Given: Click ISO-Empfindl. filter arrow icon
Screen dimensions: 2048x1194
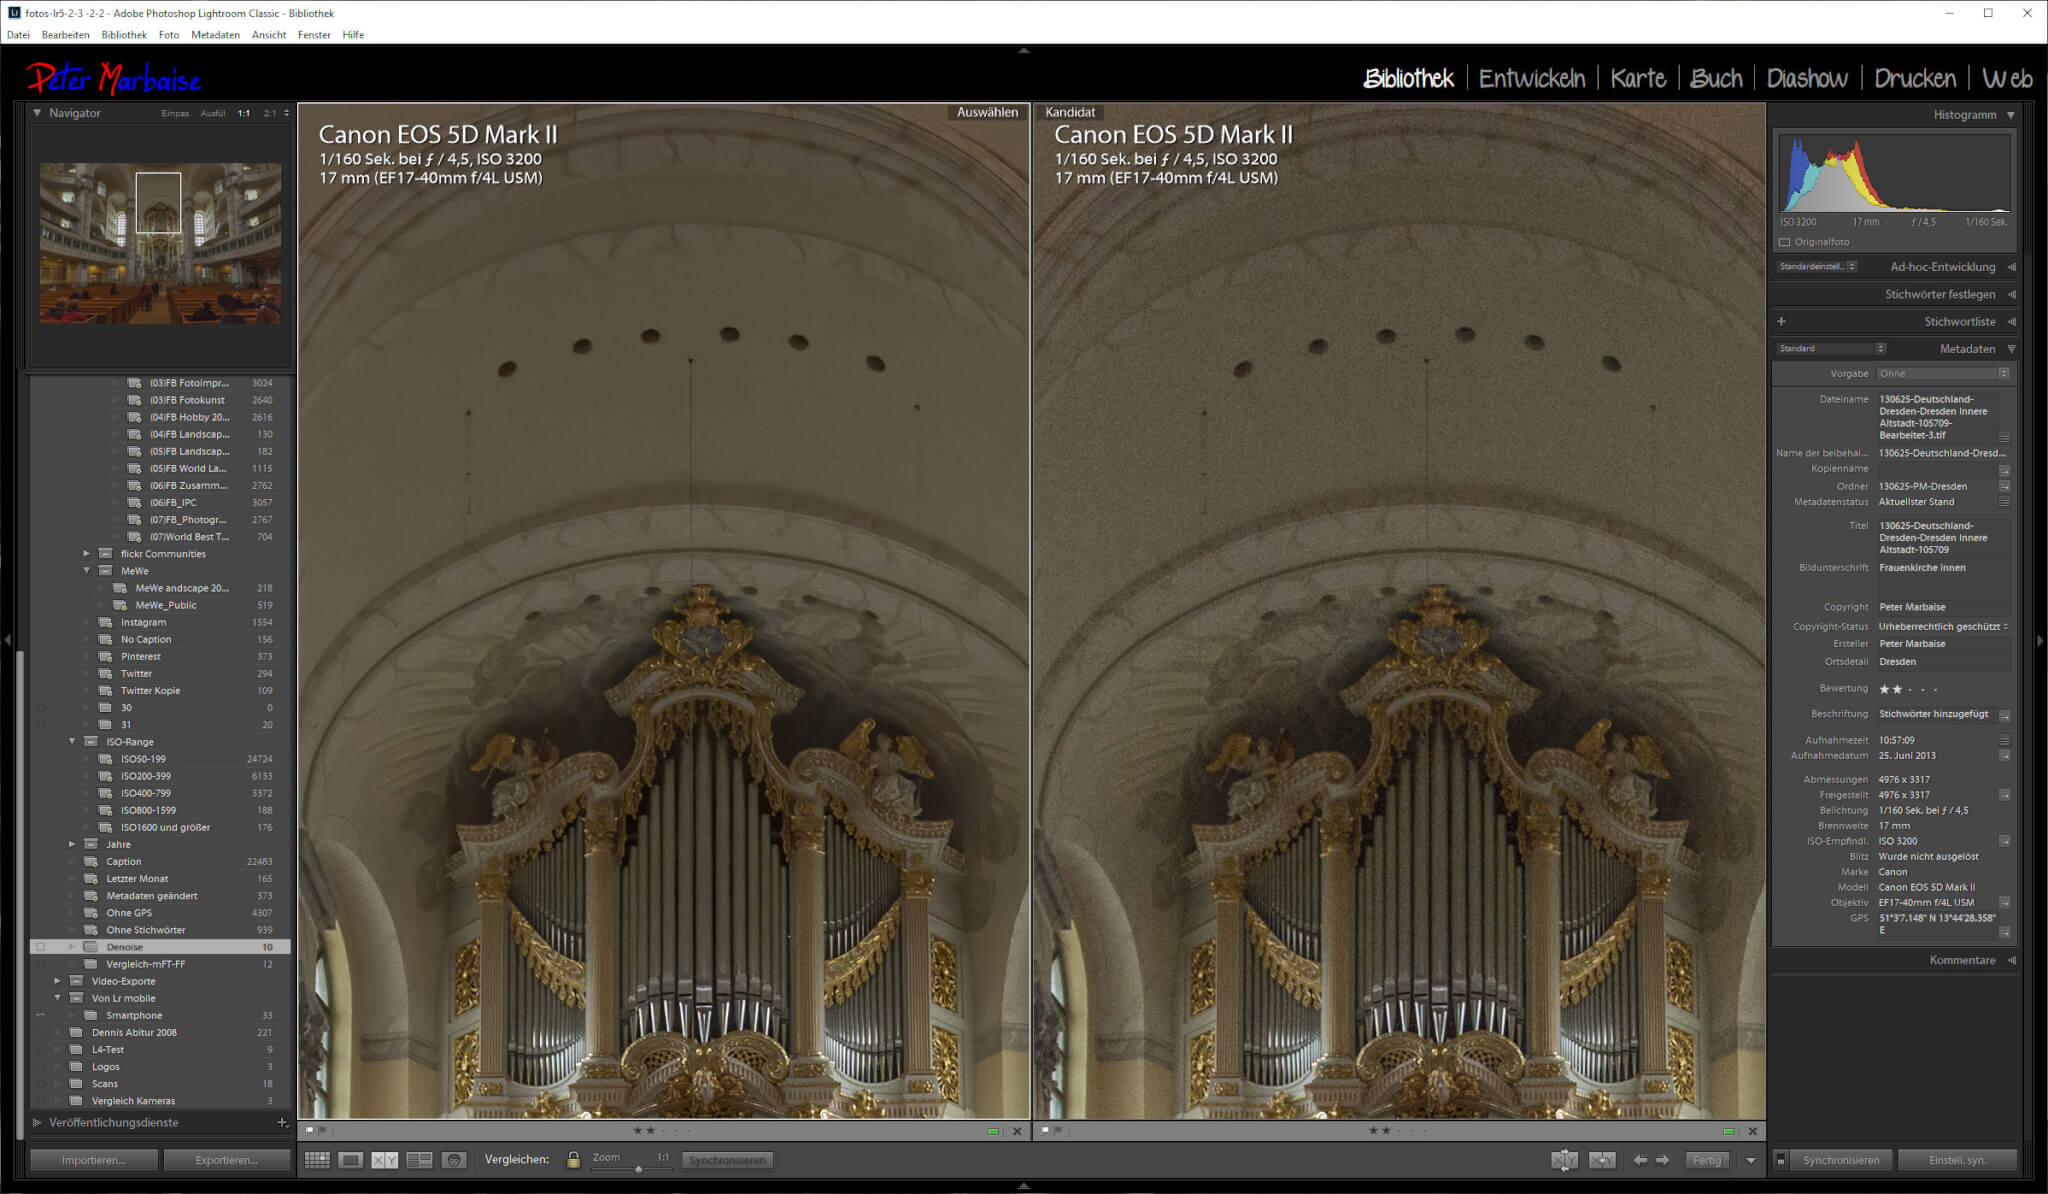Looking at the screenshot, I should click(2004, 841).
